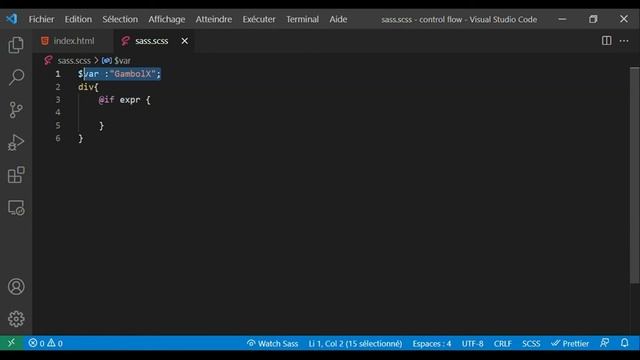
Task: Click on the @if expr line
Action: [124, 100]
